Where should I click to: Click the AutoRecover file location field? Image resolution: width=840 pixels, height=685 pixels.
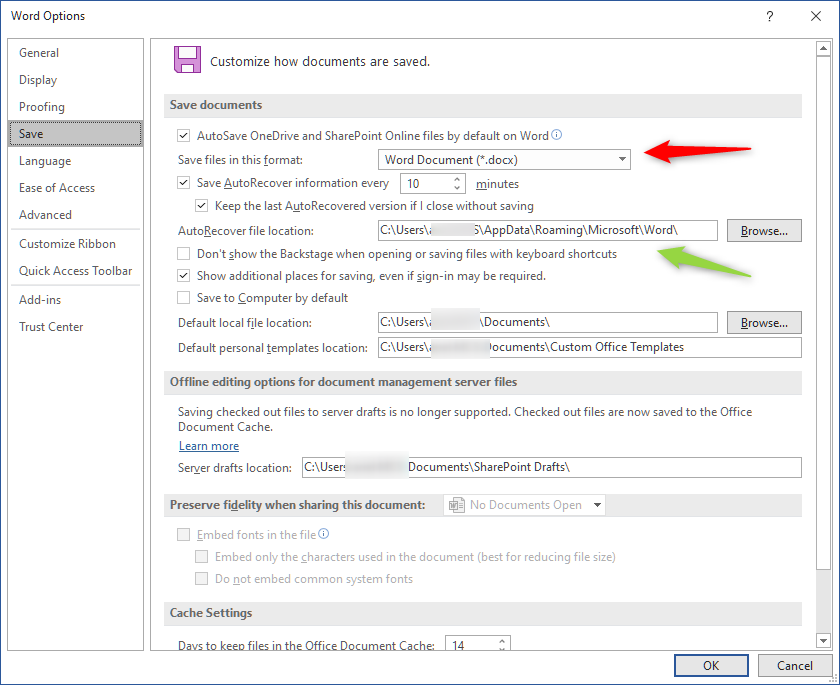tap(548, 230)
